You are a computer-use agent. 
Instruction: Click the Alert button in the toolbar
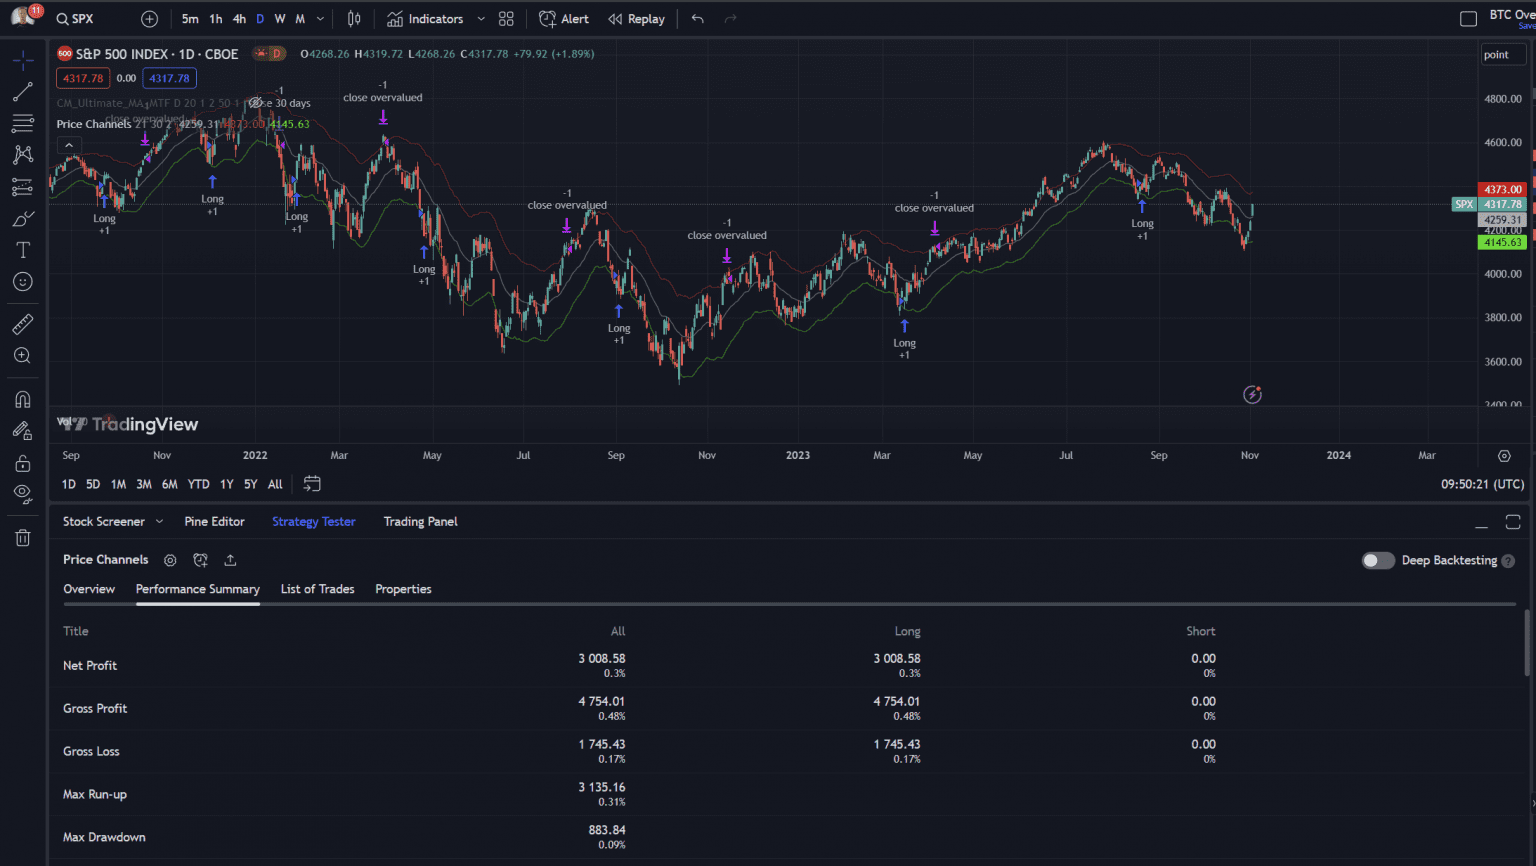pos(563,18)
